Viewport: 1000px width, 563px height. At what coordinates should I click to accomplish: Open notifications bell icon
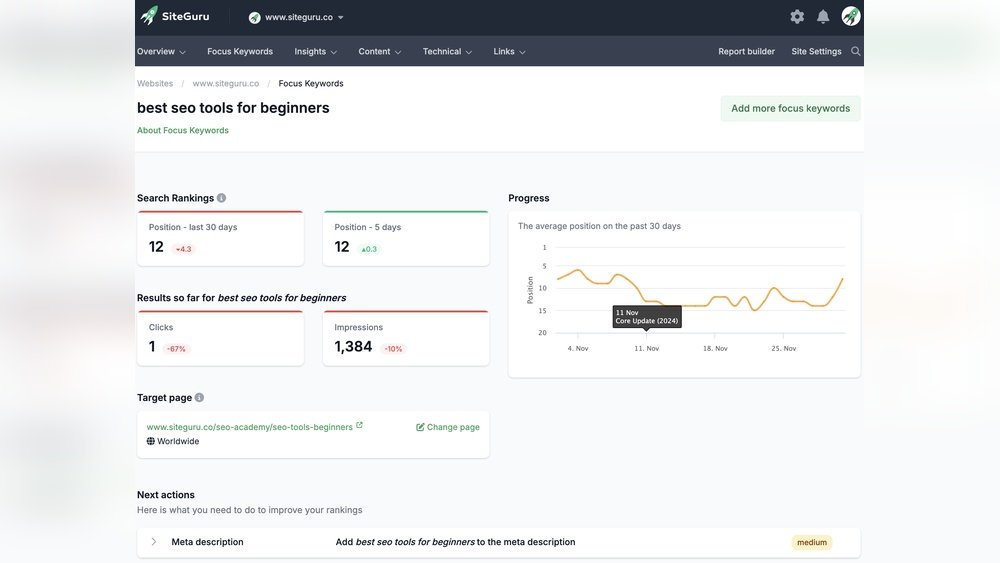823,17
